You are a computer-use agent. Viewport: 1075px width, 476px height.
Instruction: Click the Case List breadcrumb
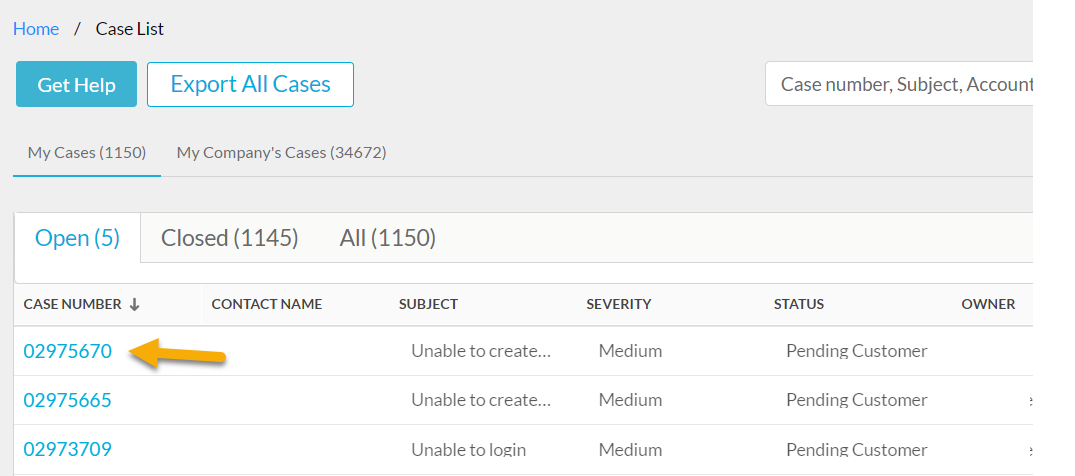pyautogui.click(x=130, y=29)
